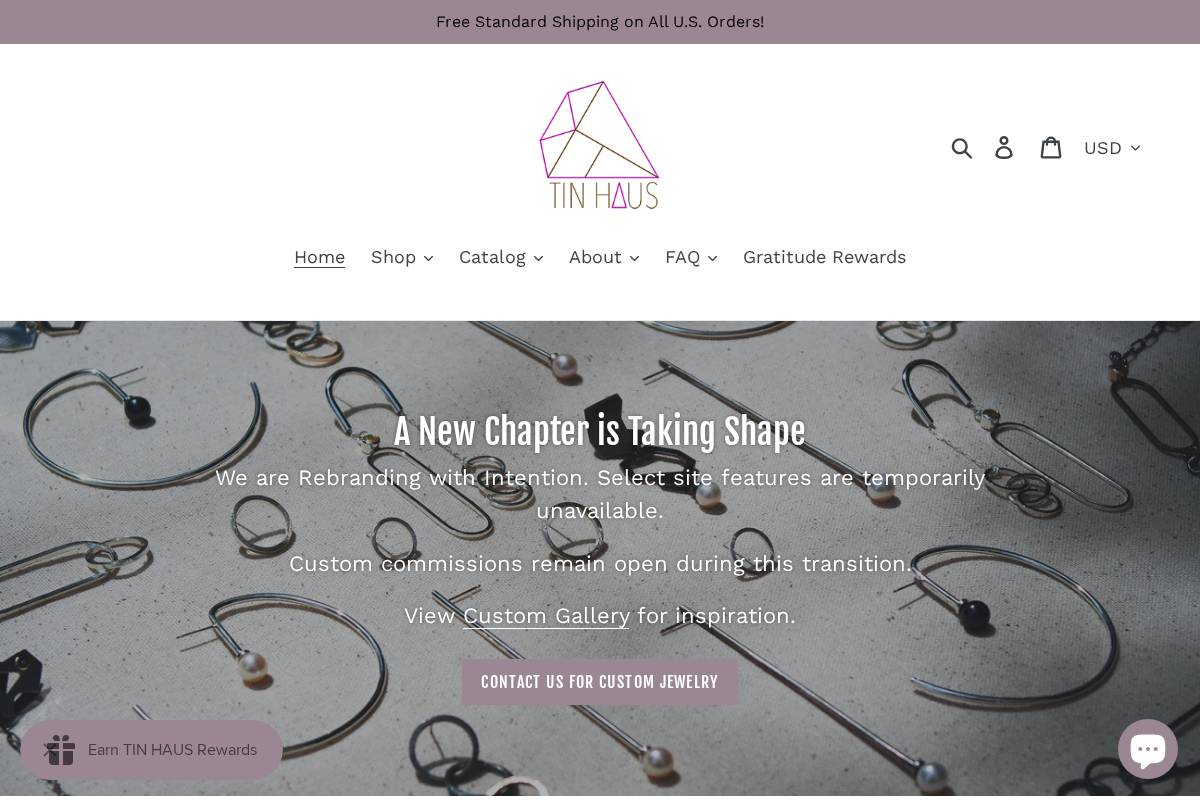Follow the Custom Gallery link
The width and height of the screenshot is (1200, 800).
546,616
